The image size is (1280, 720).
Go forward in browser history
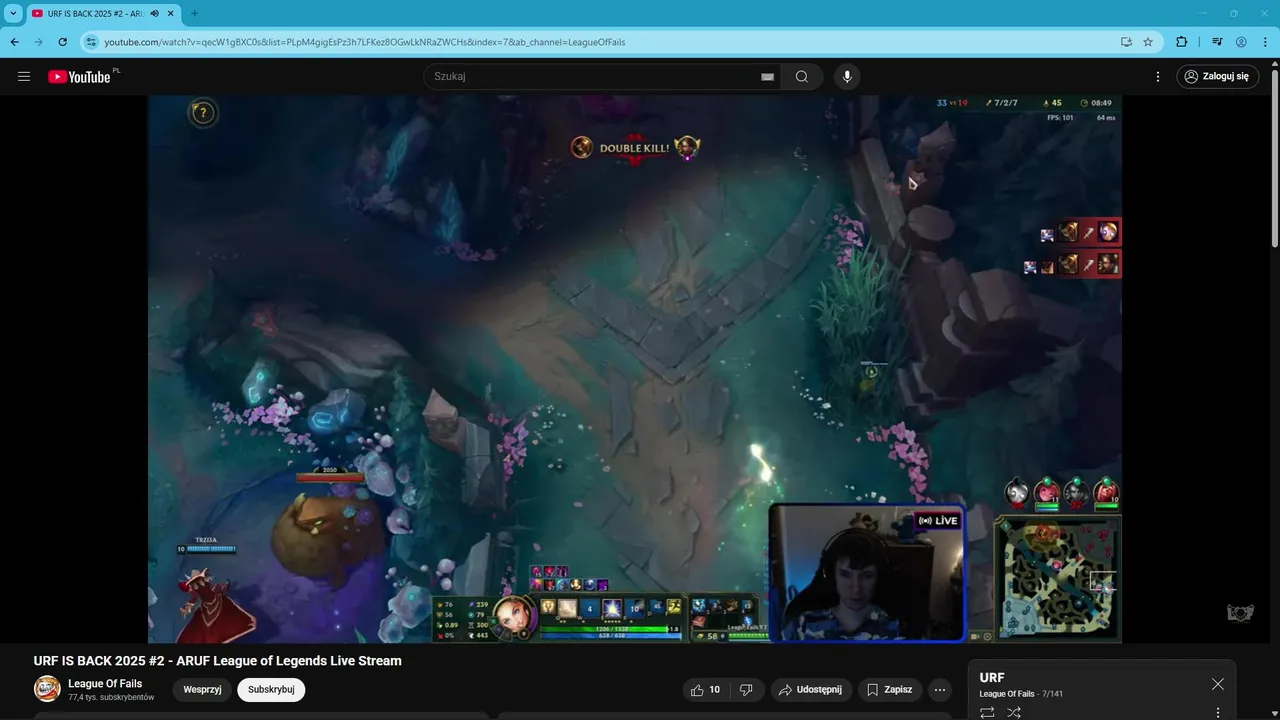pos(39,42)
